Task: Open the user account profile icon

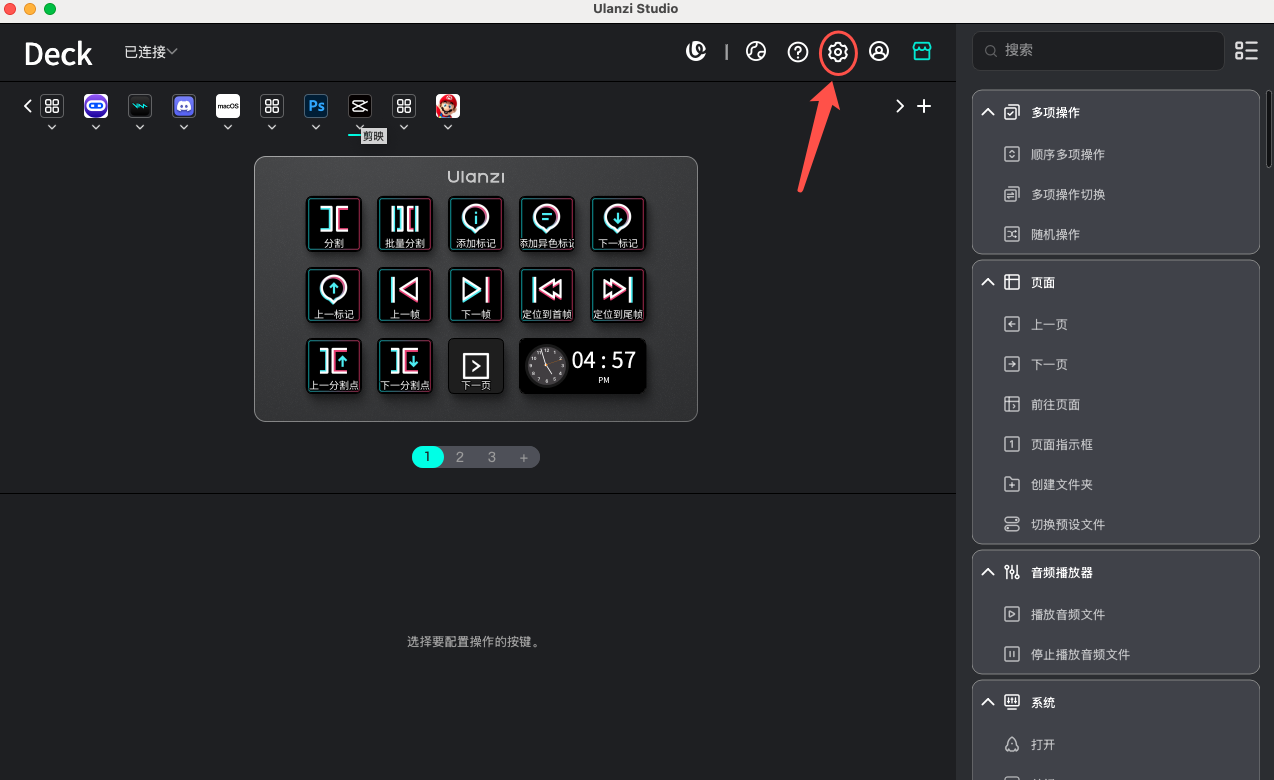Action: click(x=879, y=52)
